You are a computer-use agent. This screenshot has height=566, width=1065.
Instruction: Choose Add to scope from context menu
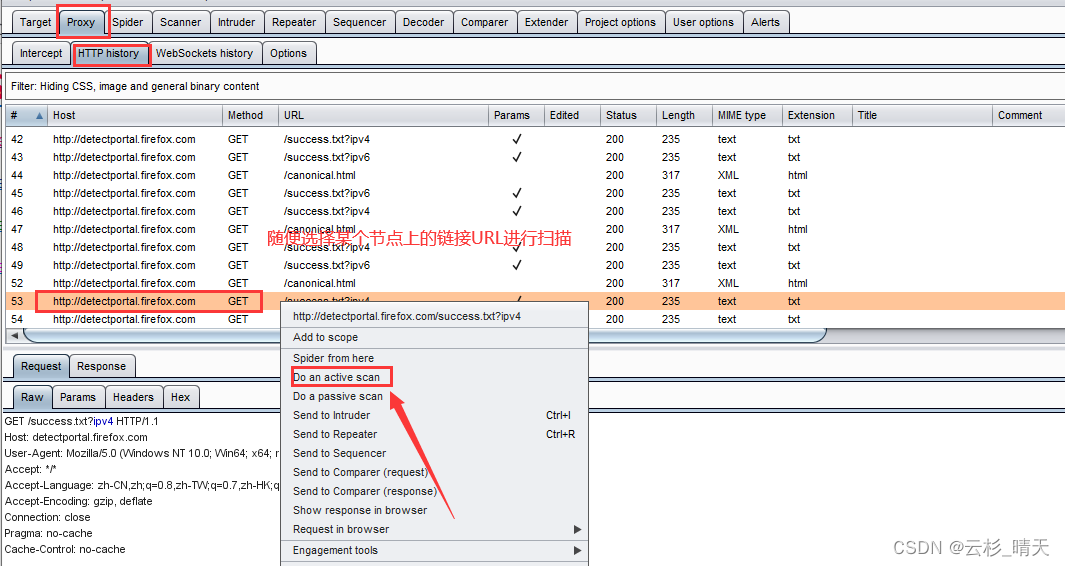click(435, 337)
